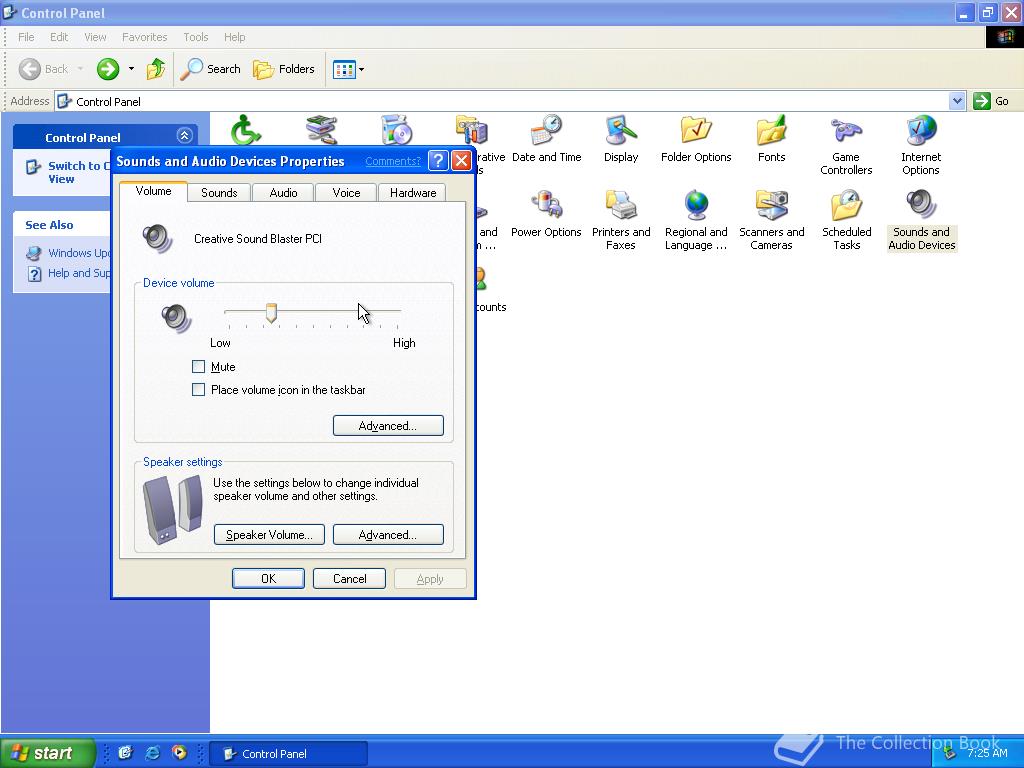This screenshot has width=1024, height=768.
Task: Open the Internet Options icon
Action: pos(921,145)
